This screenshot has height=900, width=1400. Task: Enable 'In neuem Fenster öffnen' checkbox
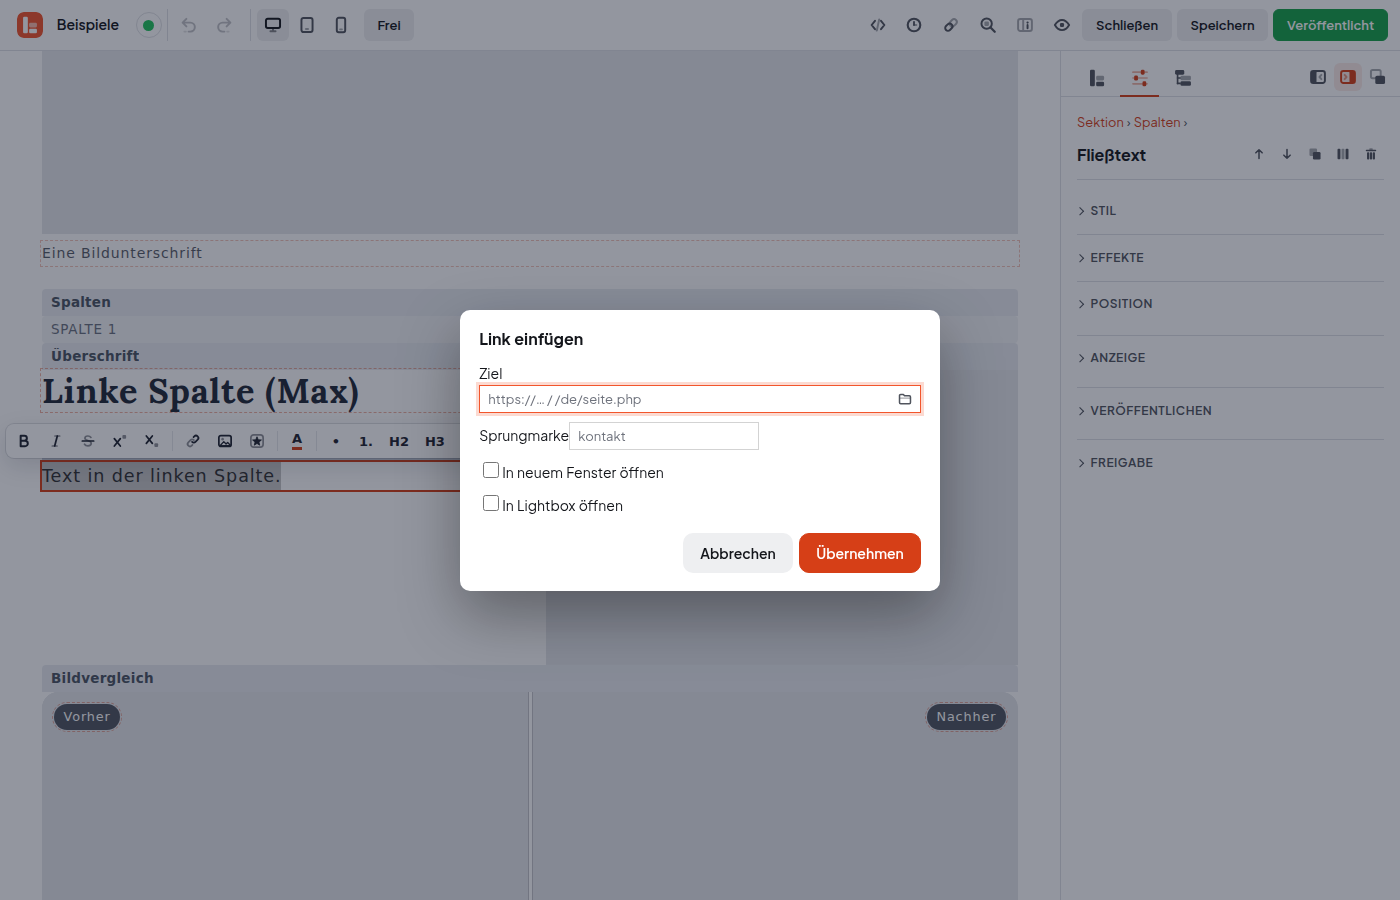coord(491,470)
